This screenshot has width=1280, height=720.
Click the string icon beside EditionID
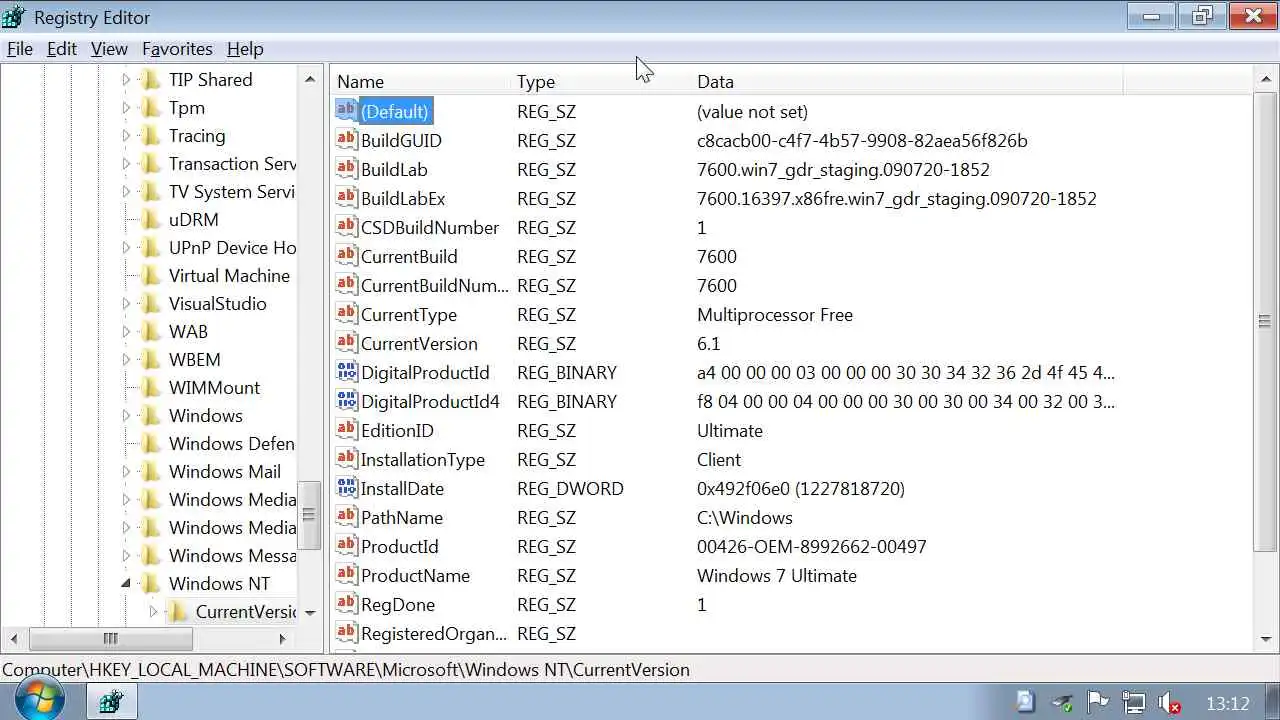click(x=346, y=429)
